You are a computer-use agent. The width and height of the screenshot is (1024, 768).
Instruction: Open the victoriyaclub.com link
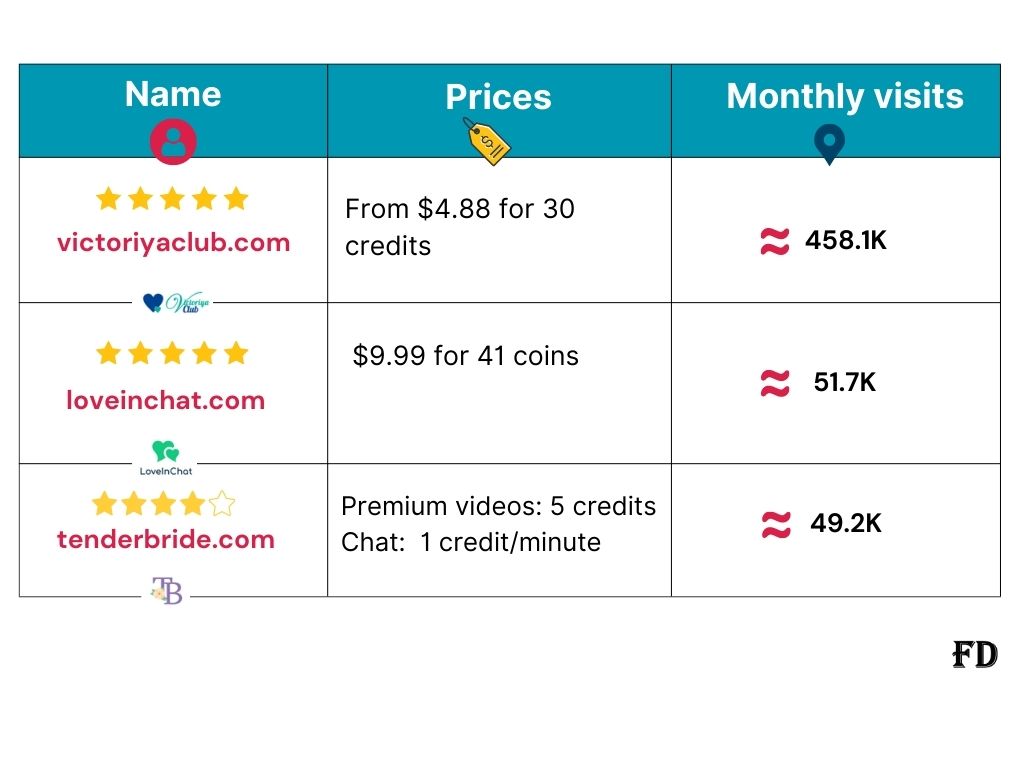click(174, 243)
